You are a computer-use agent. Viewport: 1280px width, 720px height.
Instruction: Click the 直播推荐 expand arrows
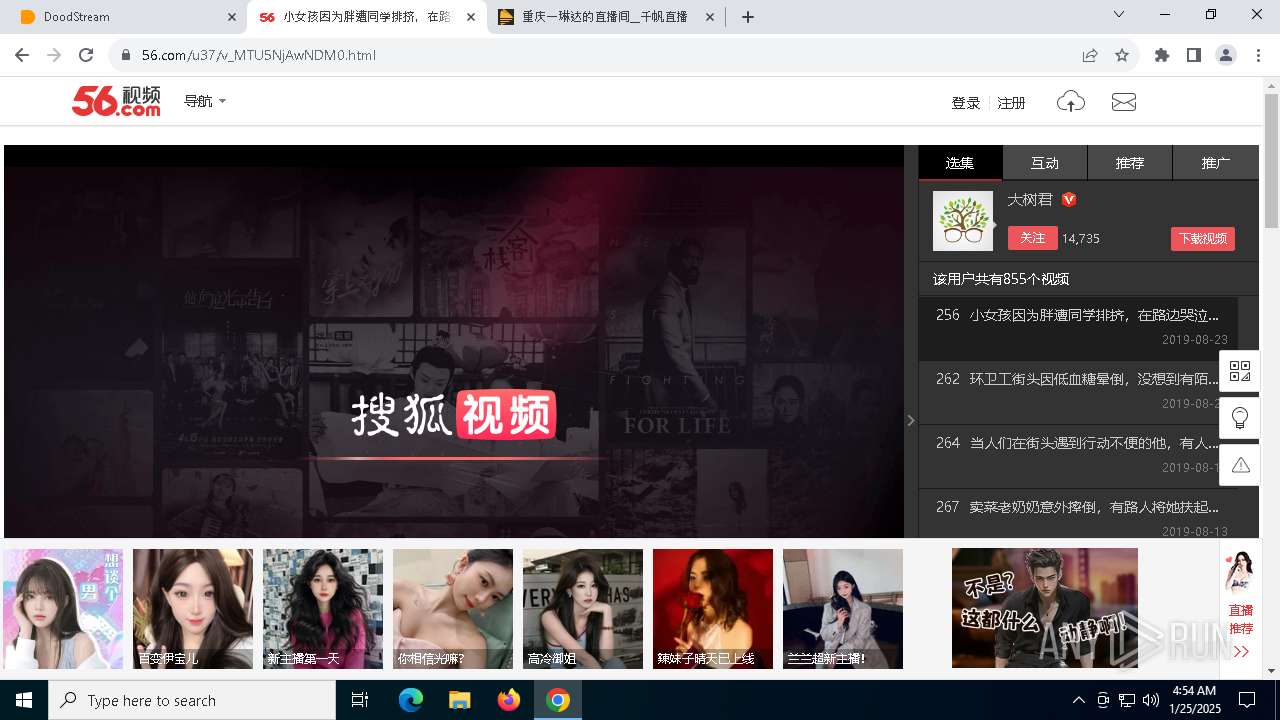1241,652
